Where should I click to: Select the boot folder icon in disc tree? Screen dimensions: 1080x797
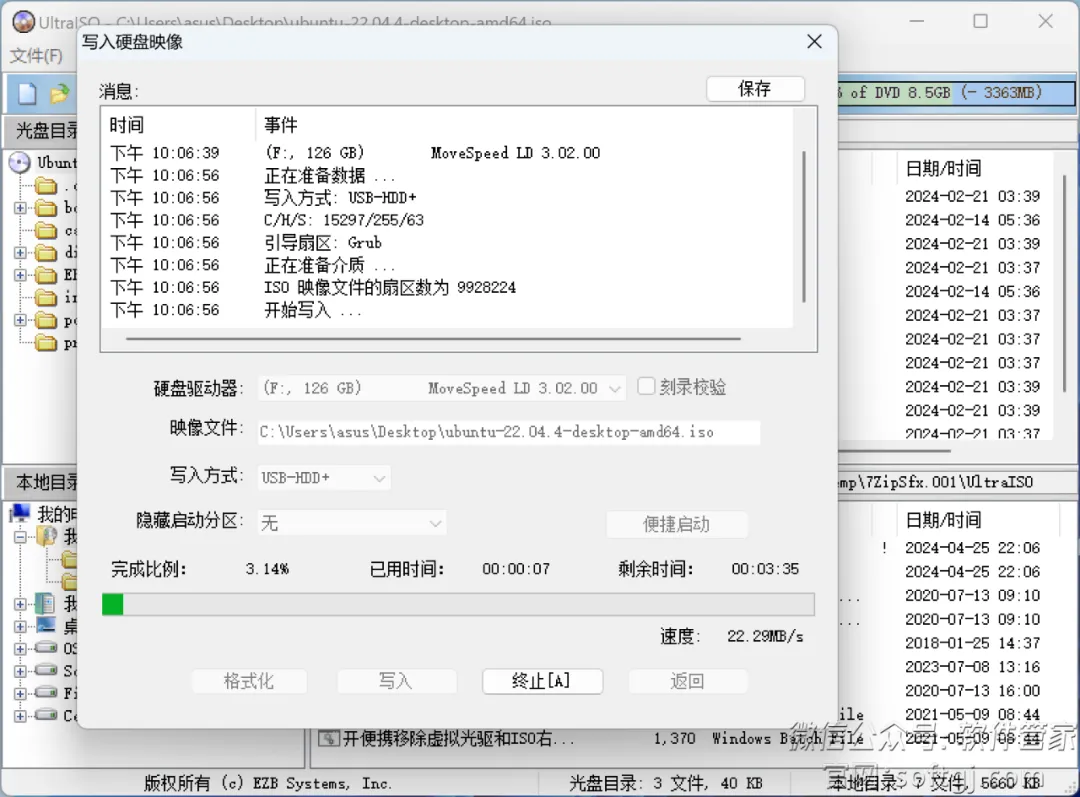[46, 208]
